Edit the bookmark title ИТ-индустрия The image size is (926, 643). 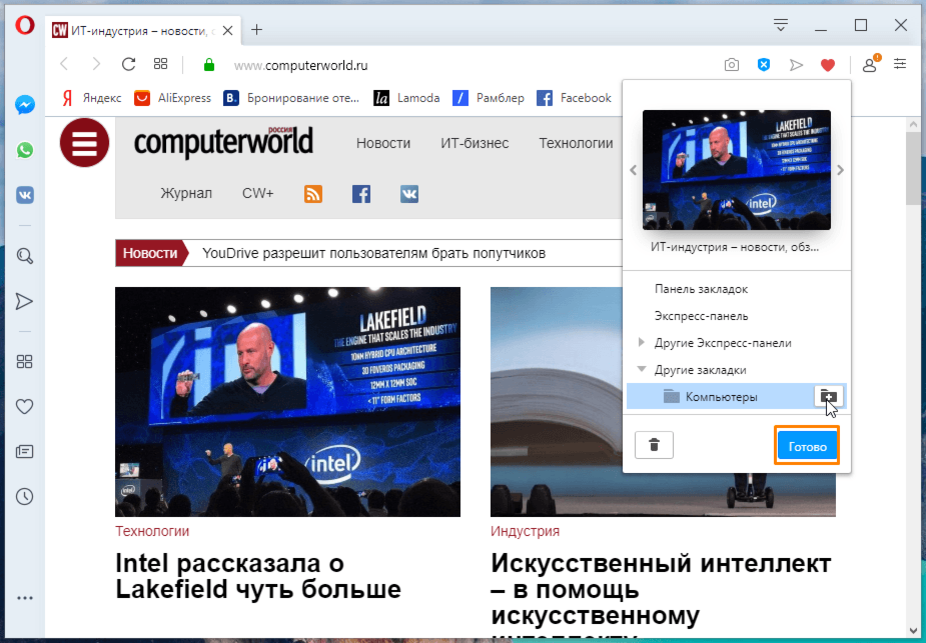(735, 247)
